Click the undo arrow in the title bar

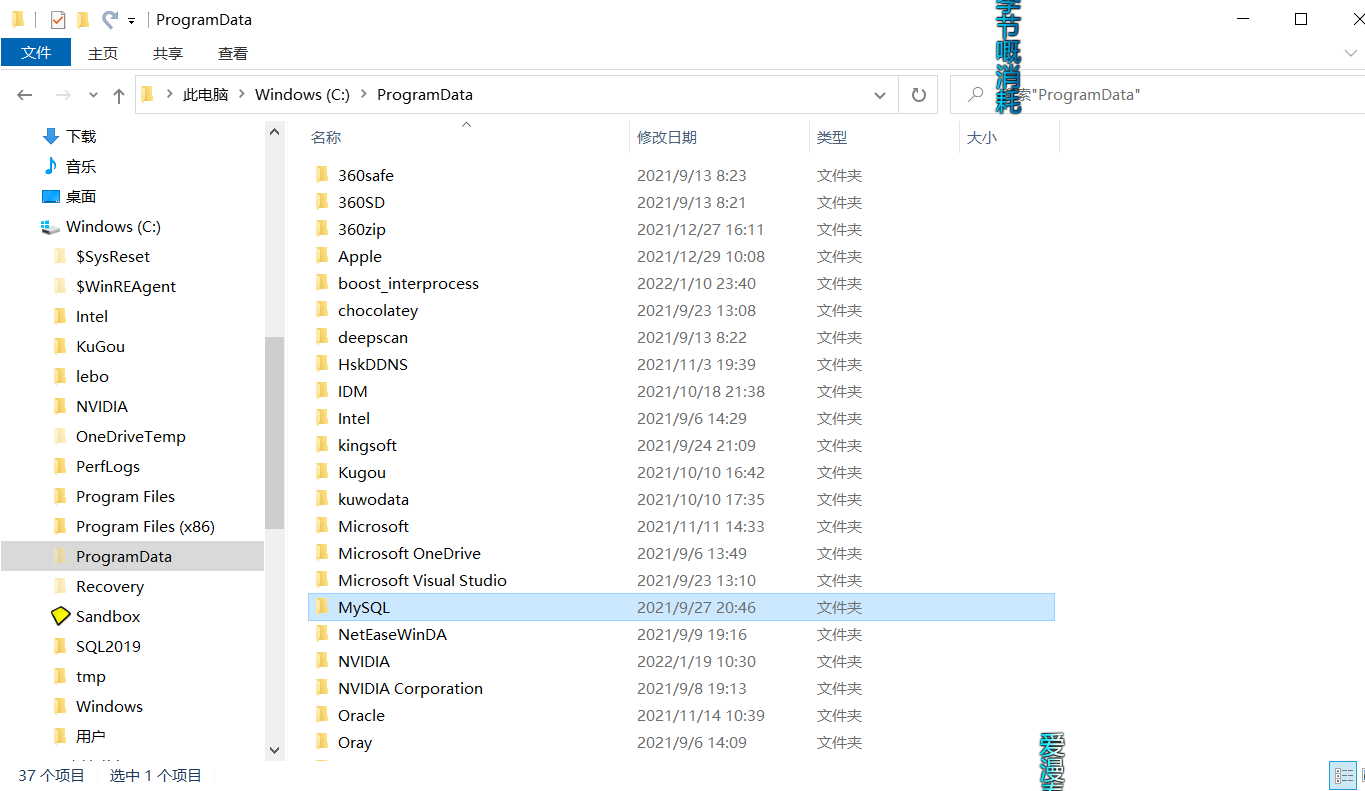click(109, 19)
